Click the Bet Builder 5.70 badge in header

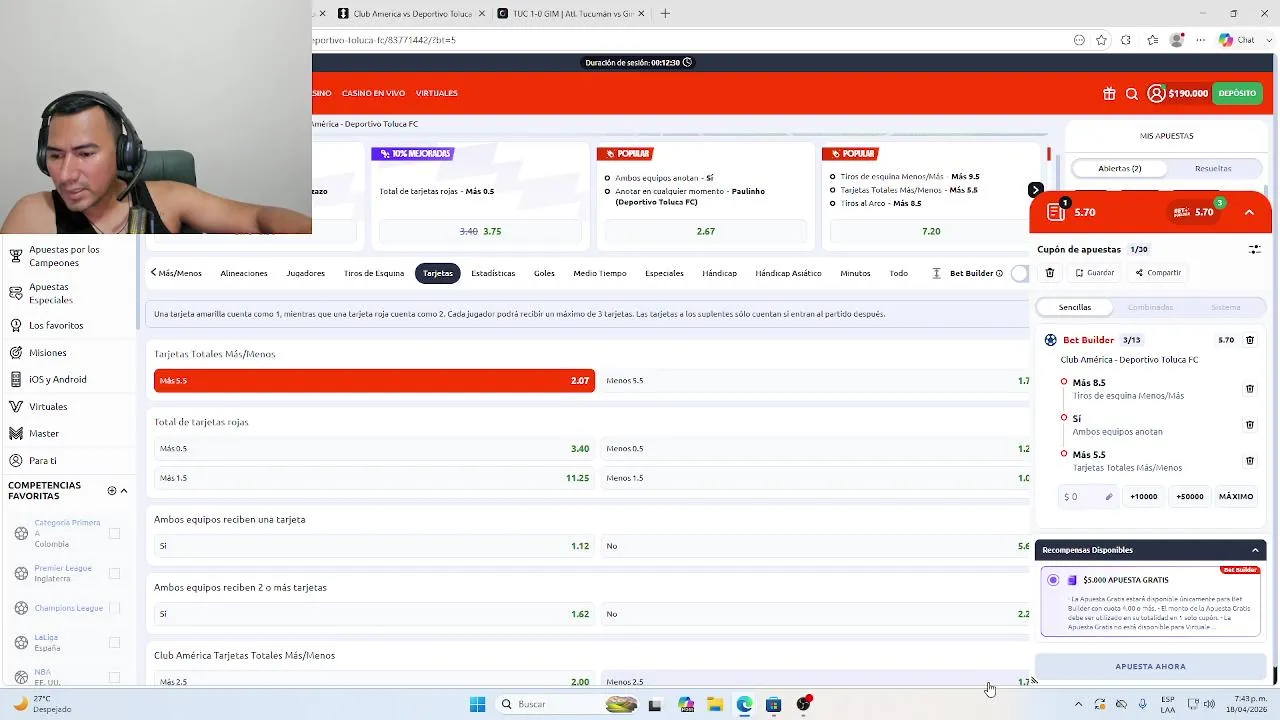click(1193, 212)
